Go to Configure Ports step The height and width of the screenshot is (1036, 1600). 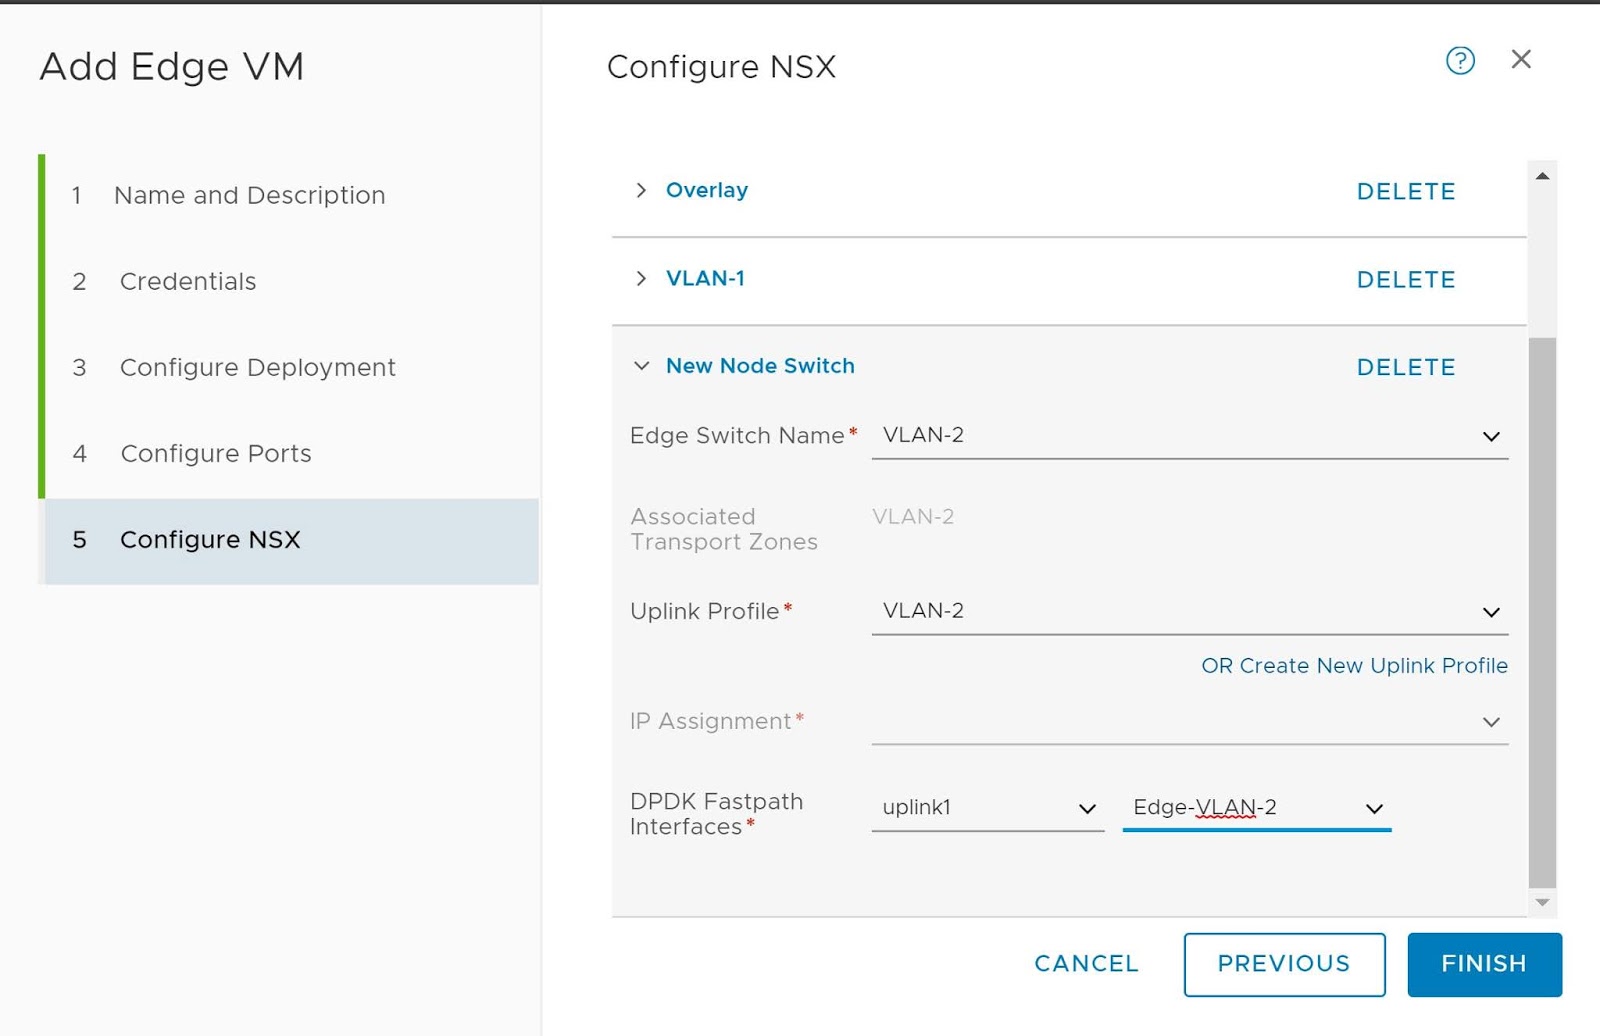215,454
